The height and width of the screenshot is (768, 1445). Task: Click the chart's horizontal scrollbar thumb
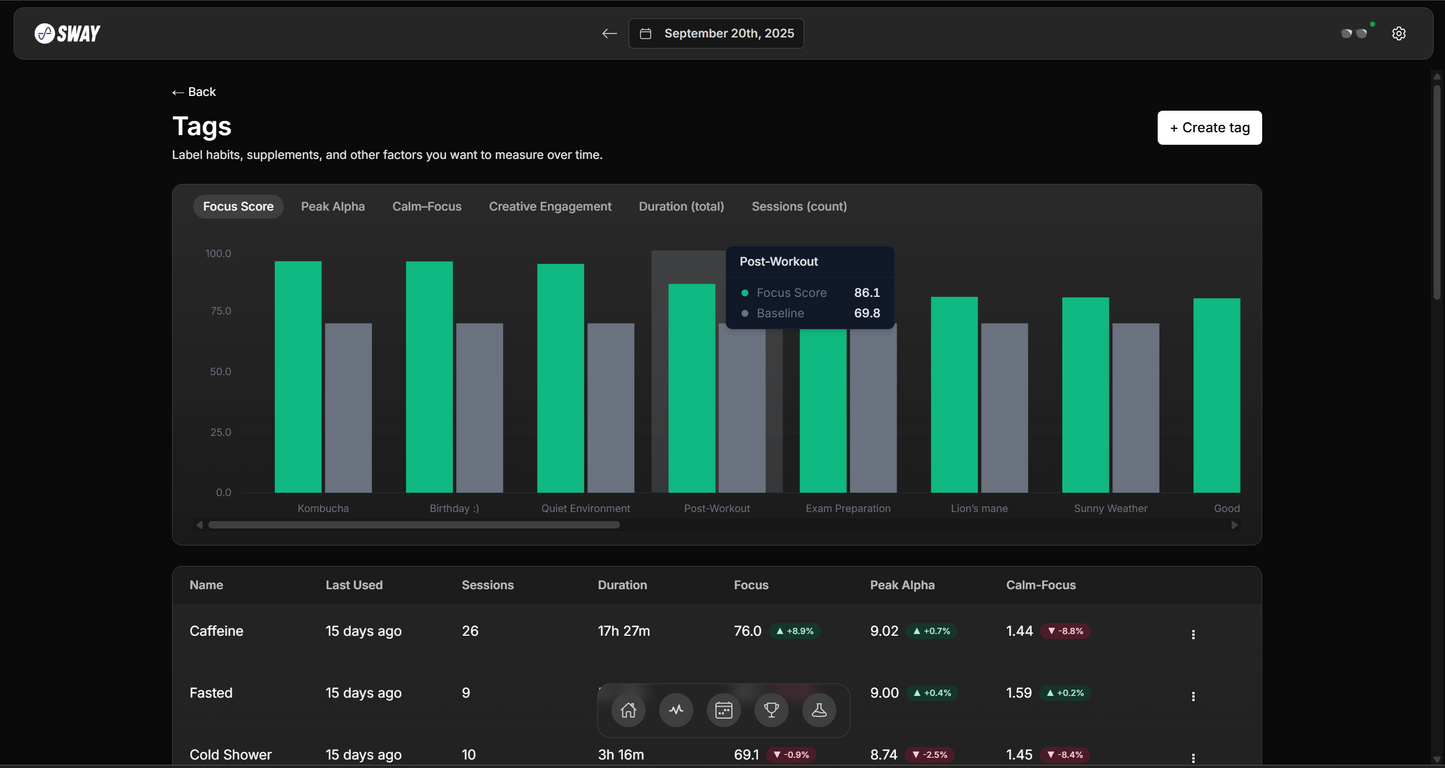point(414,525)
